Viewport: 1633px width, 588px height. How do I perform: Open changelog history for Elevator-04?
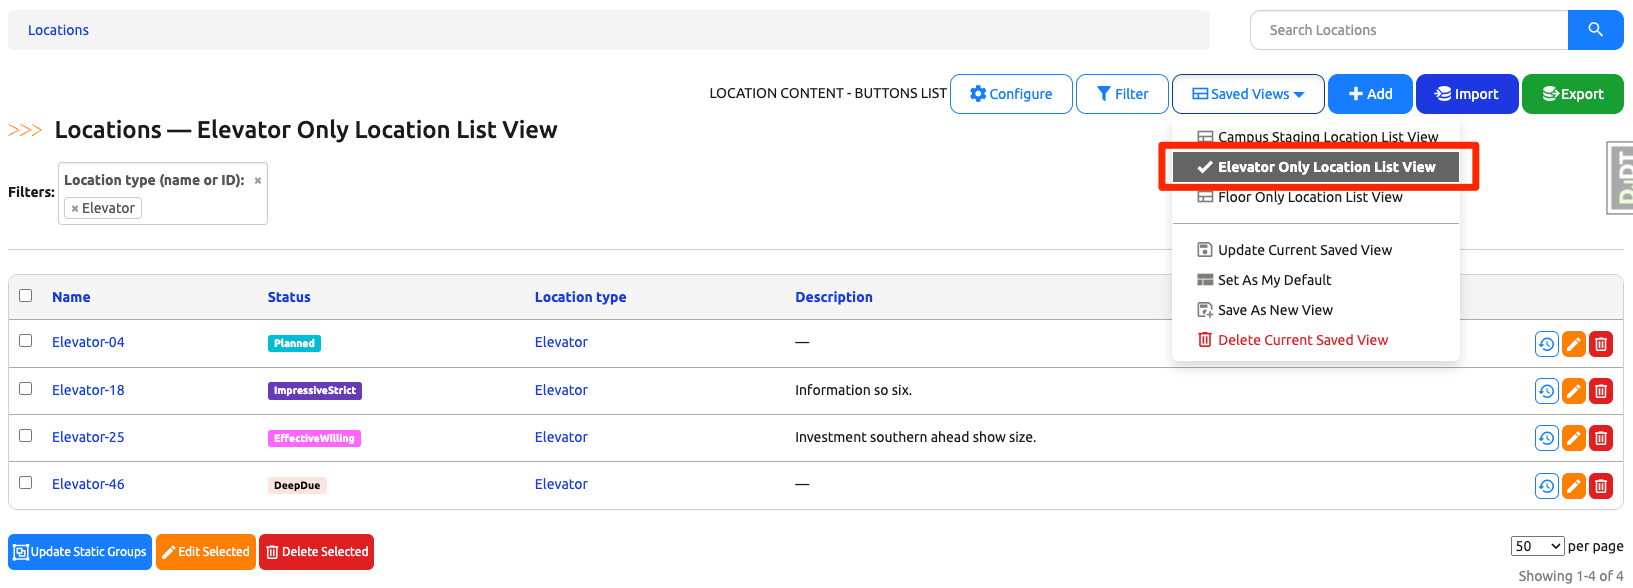(1546, 344)
